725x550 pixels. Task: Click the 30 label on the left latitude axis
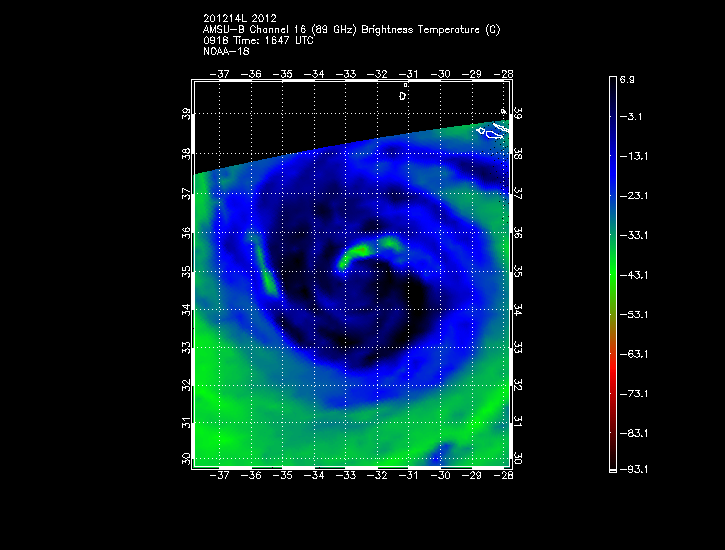coord(186,459)
